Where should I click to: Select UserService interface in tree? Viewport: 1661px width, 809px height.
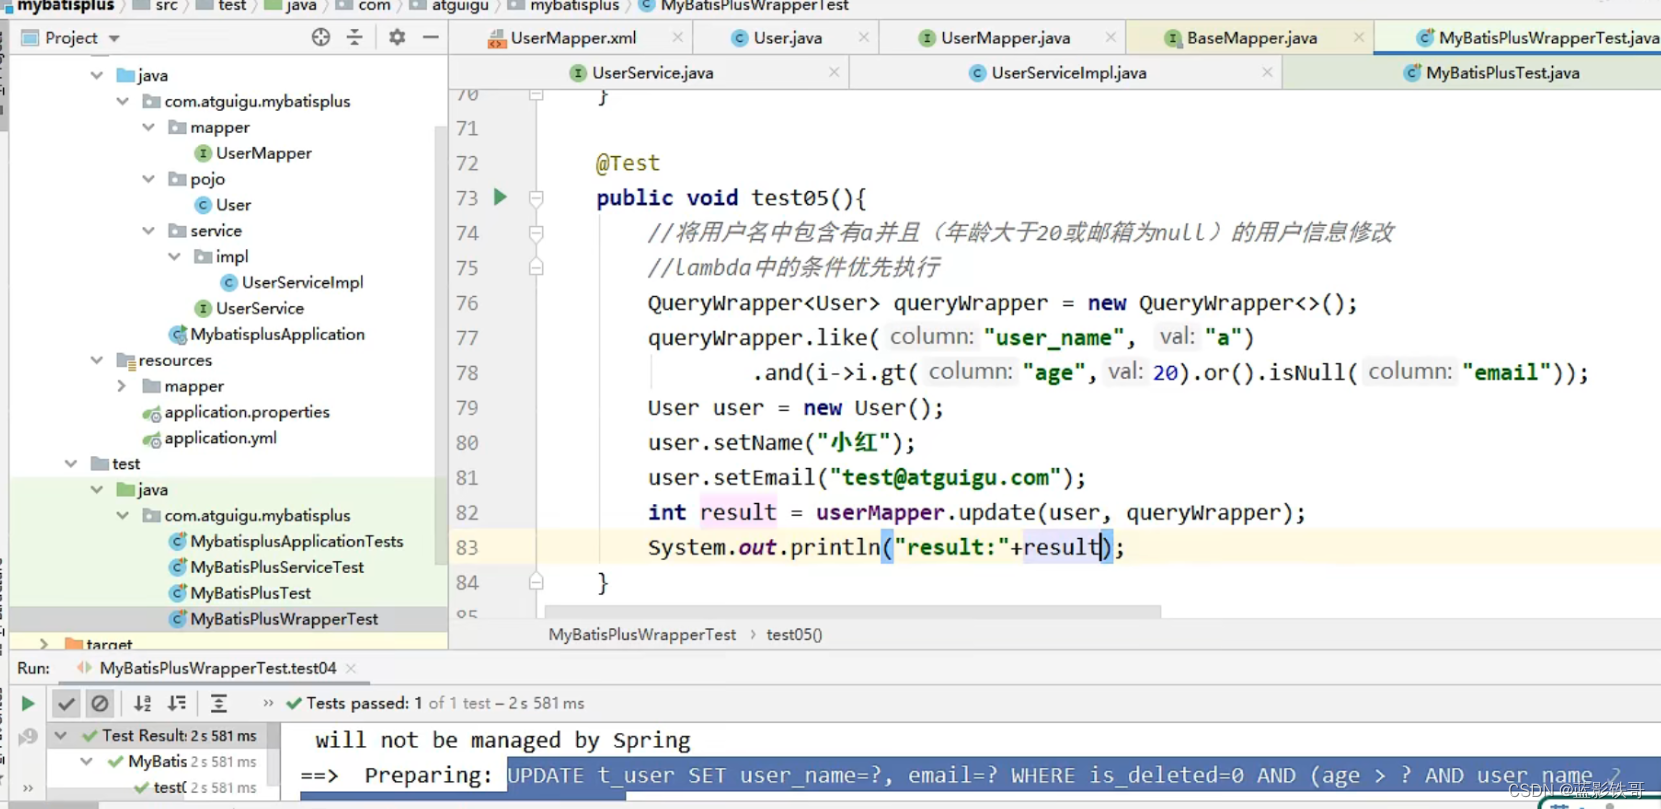point(259,308)
